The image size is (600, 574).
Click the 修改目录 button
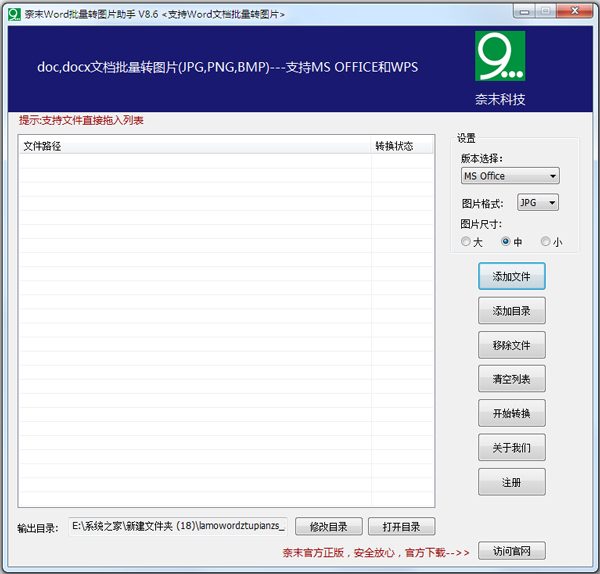tap(329, 527)
